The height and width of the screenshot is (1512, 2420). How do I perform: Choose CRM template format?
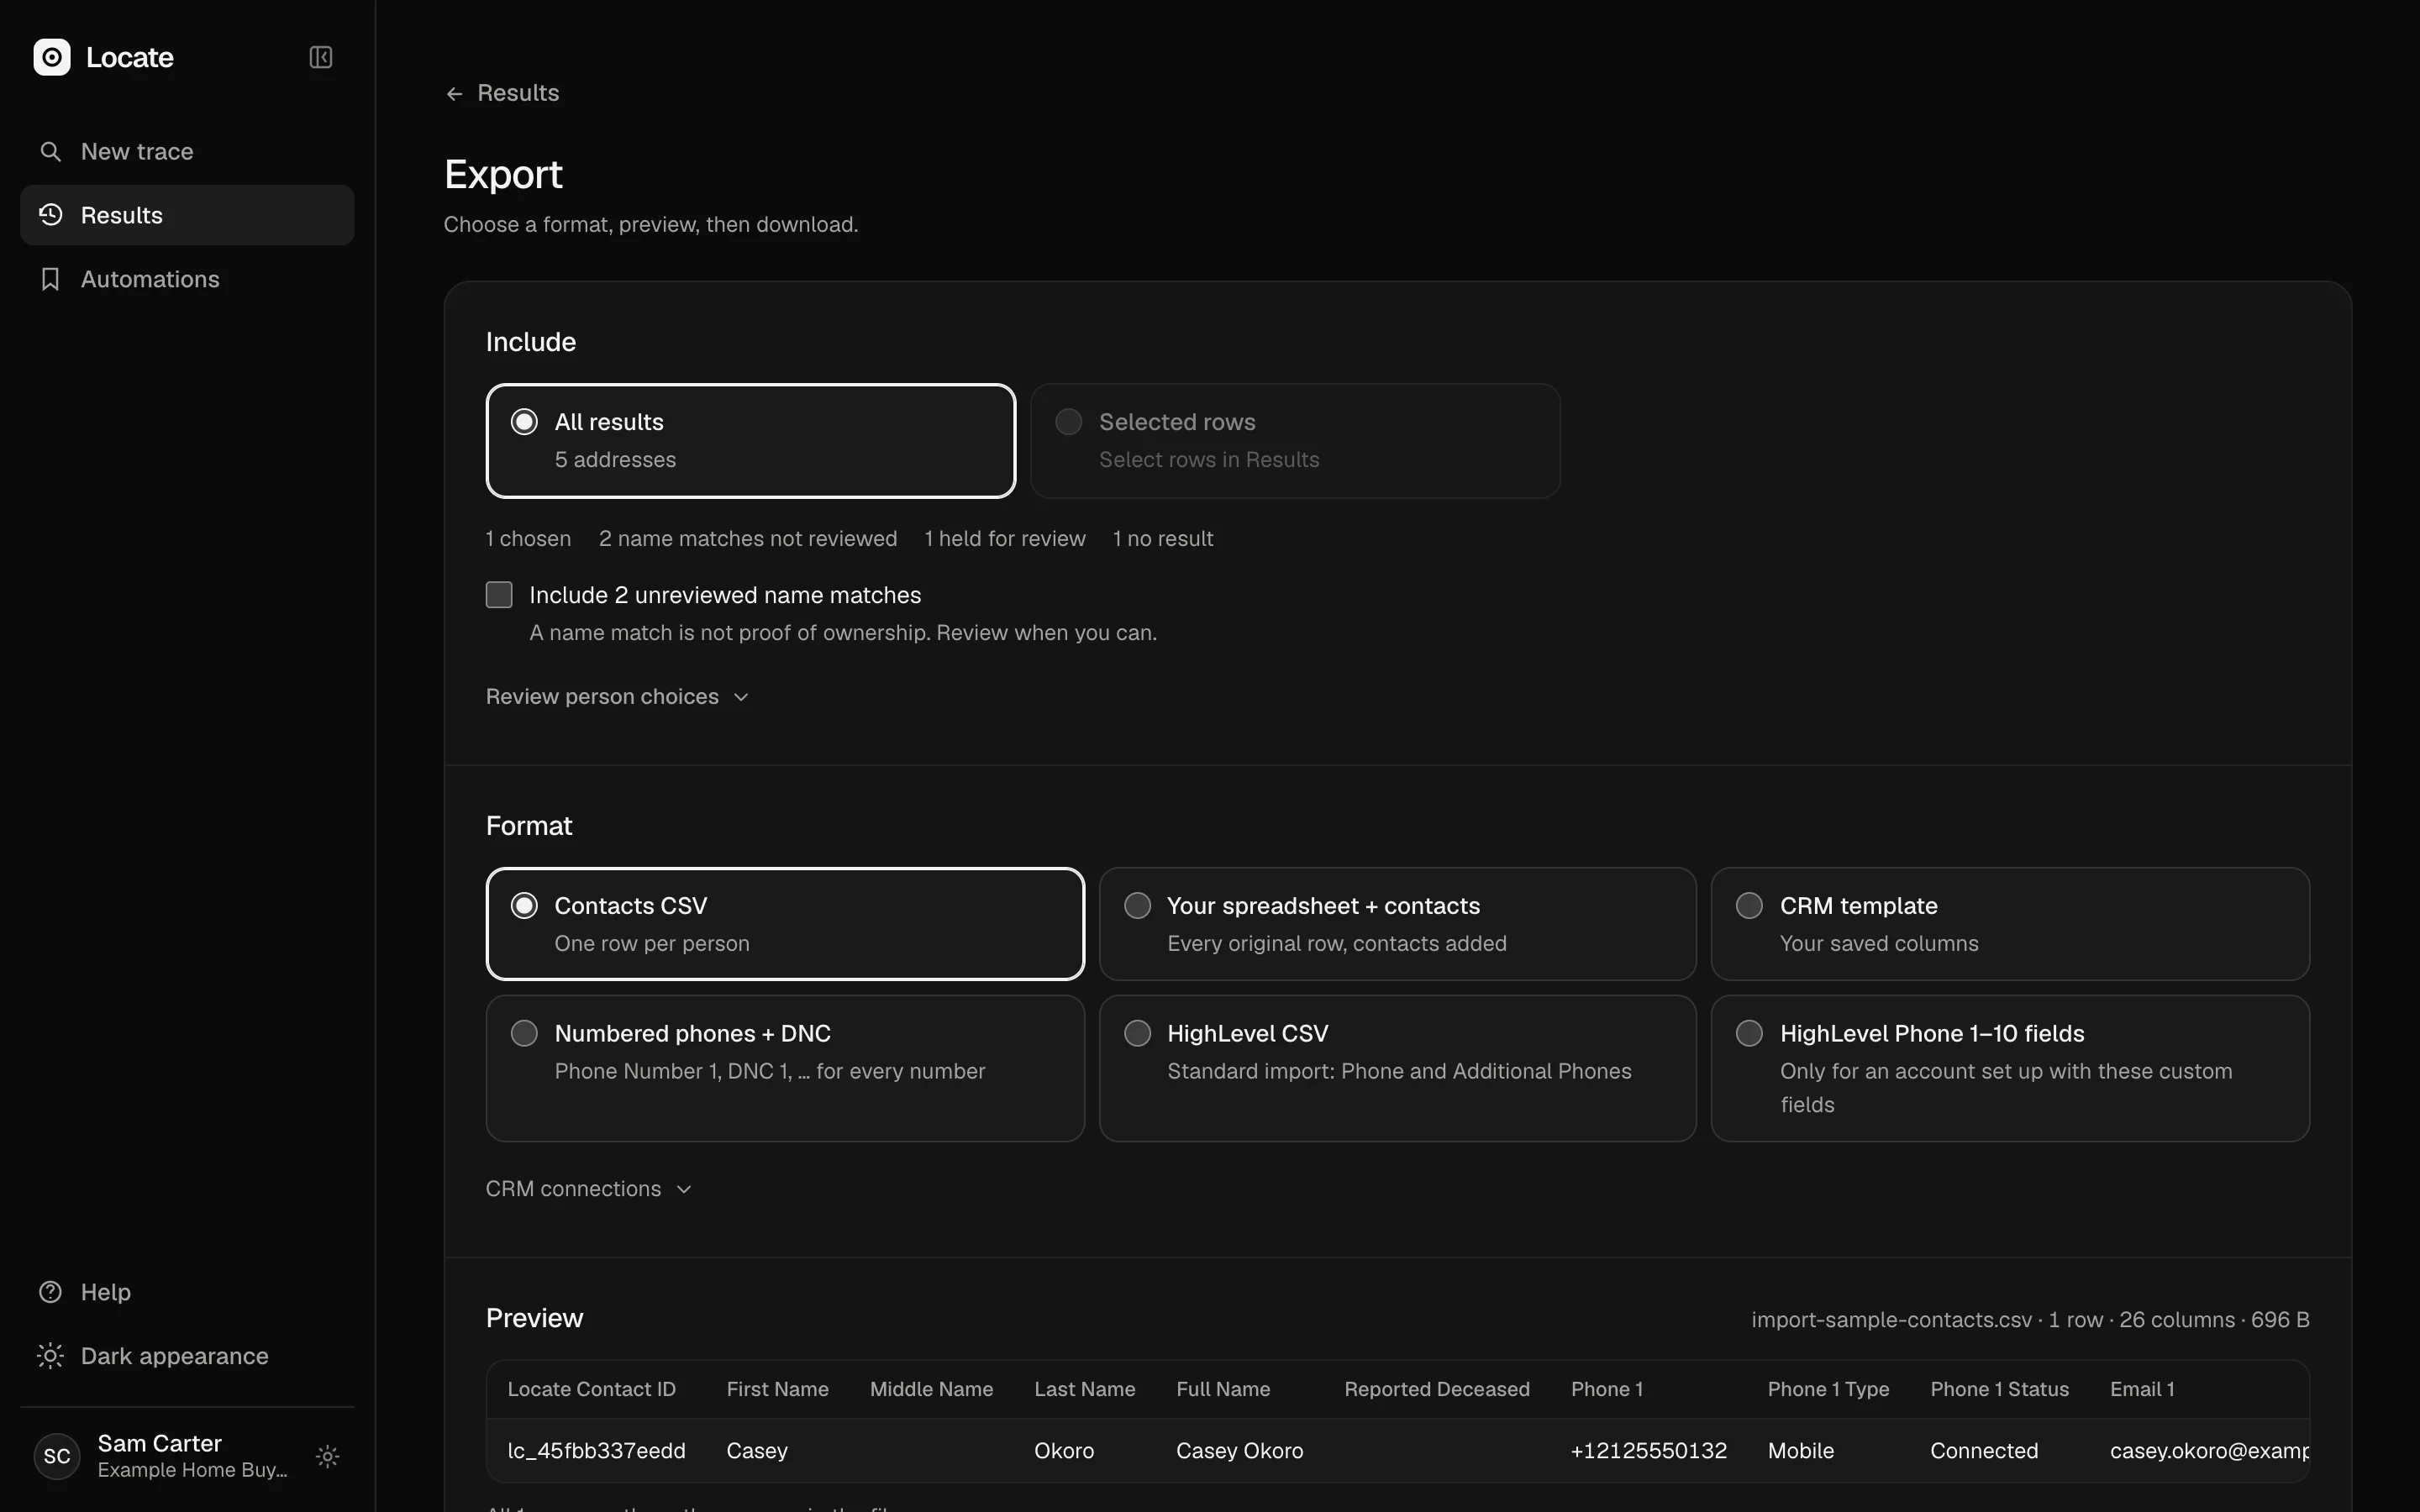click(2010, 924)
